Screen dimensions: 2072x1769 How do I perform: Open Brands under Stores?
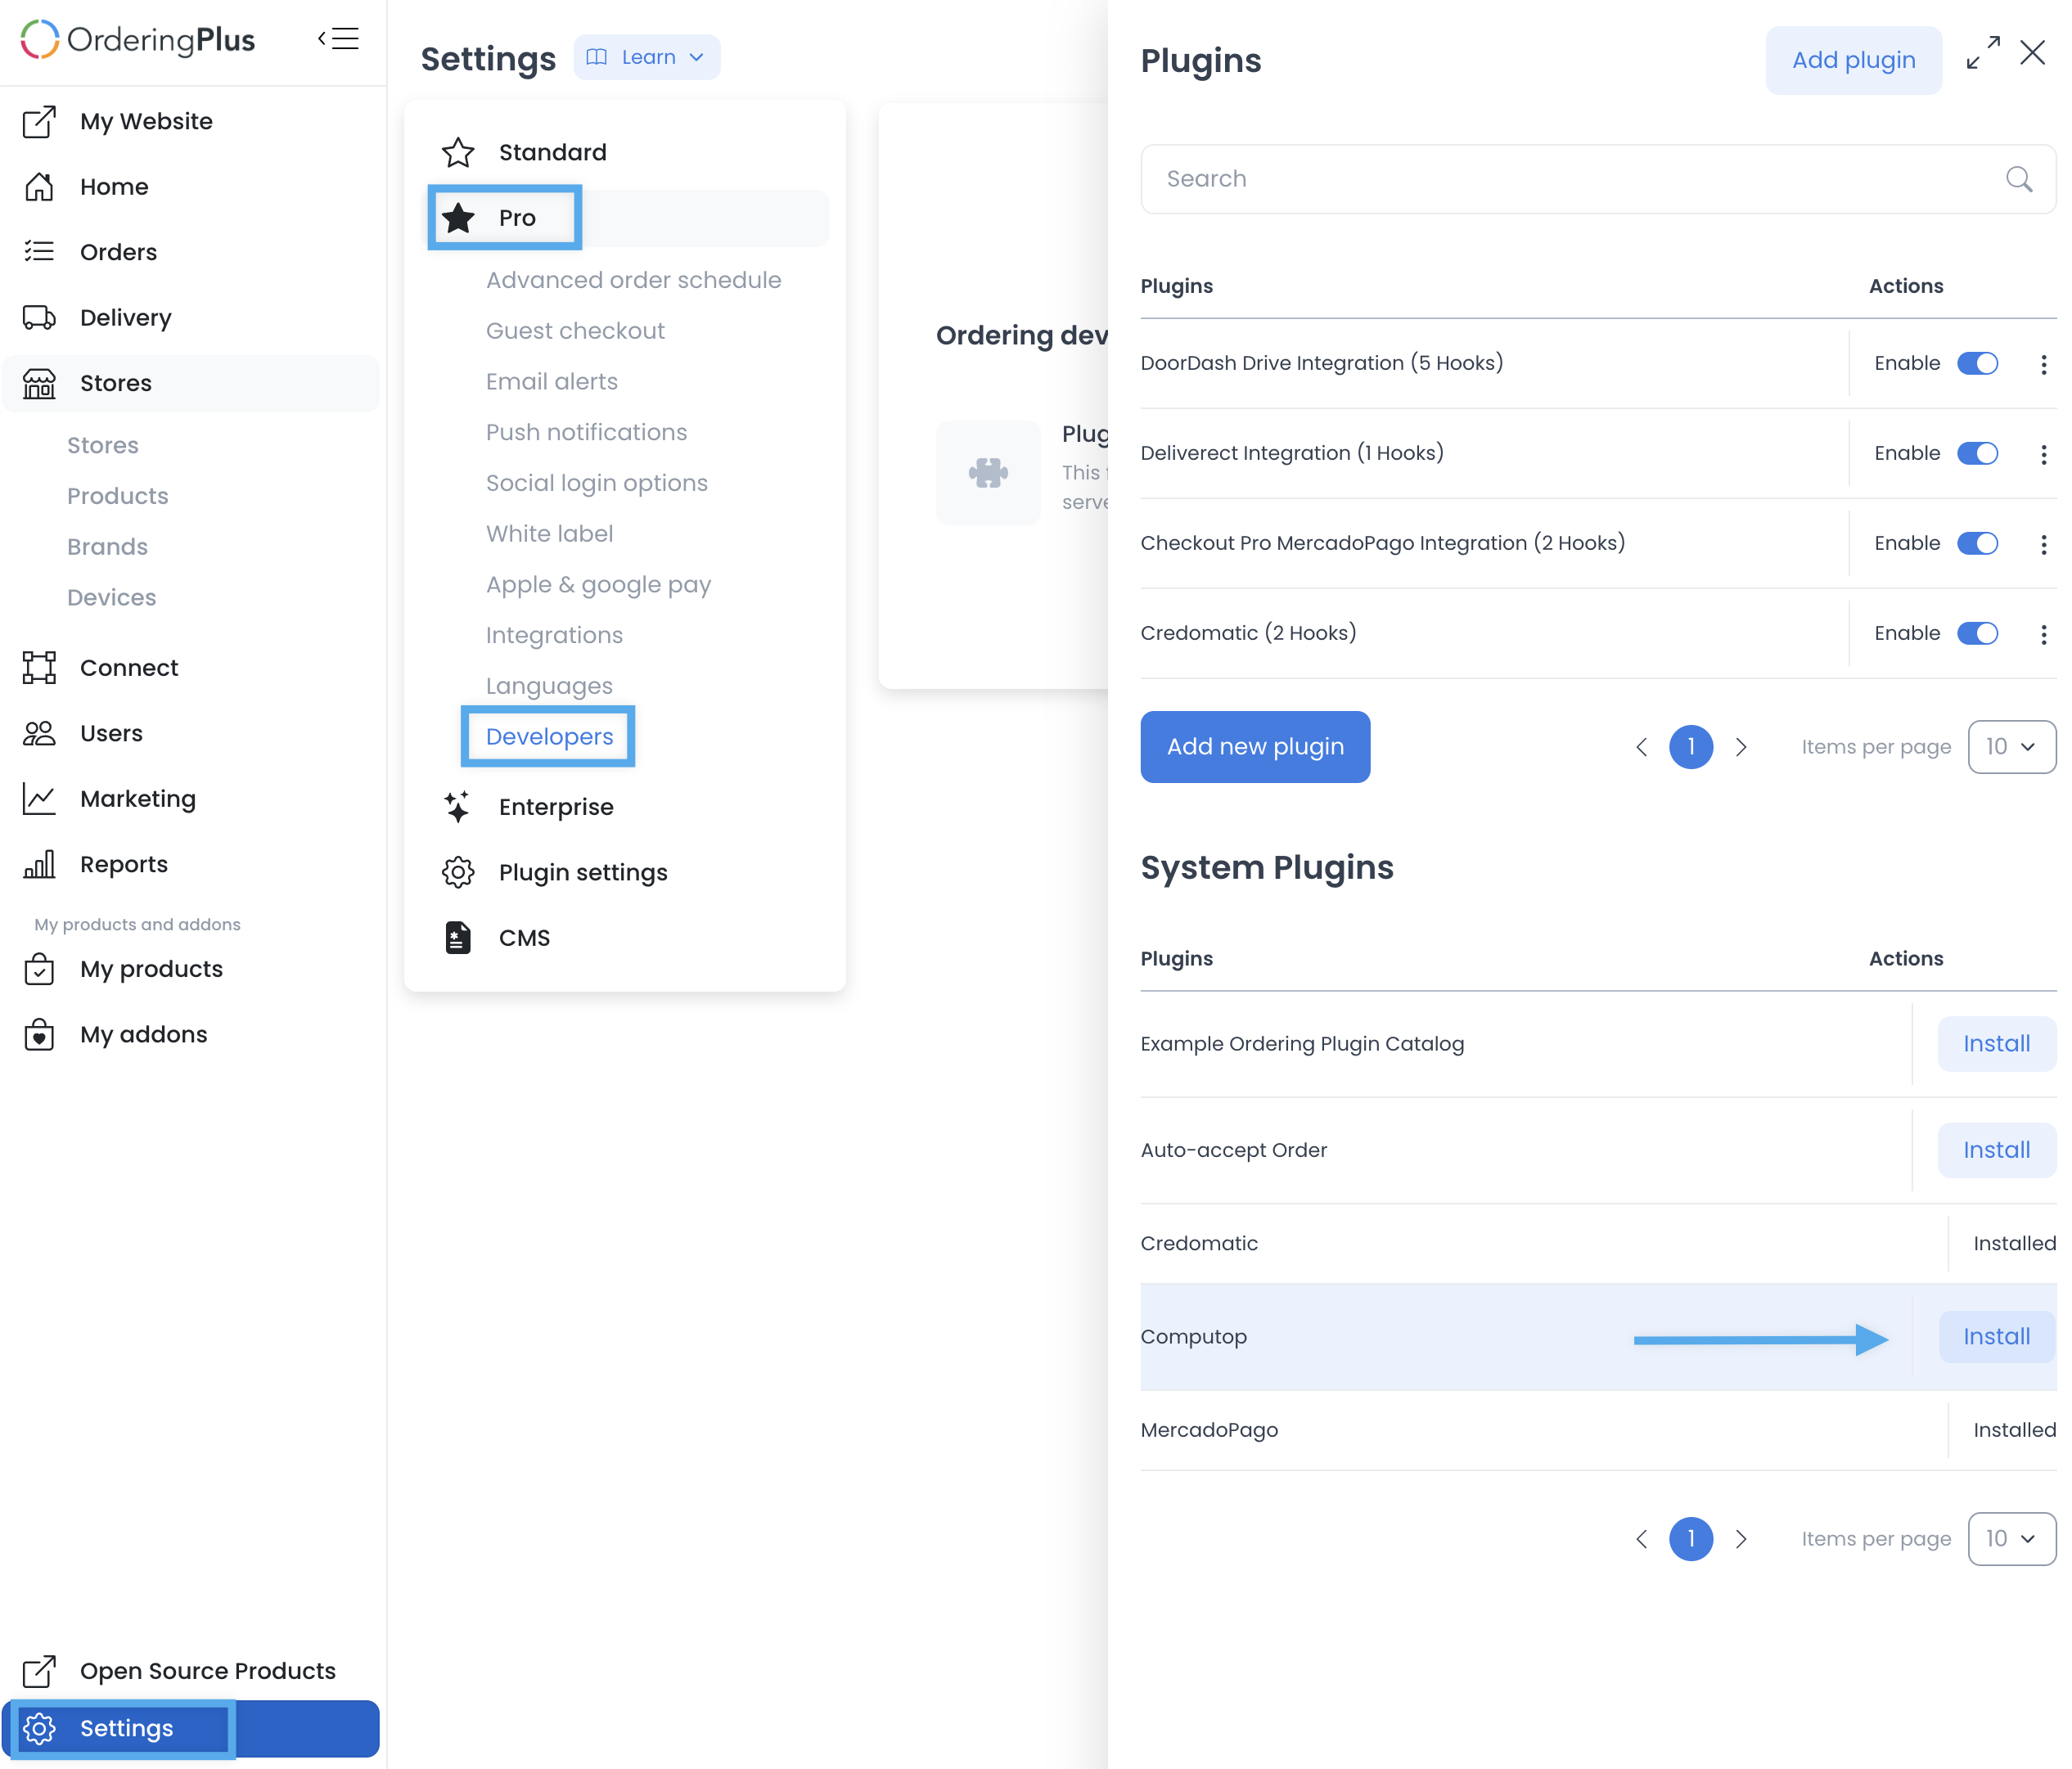[107, 547]
